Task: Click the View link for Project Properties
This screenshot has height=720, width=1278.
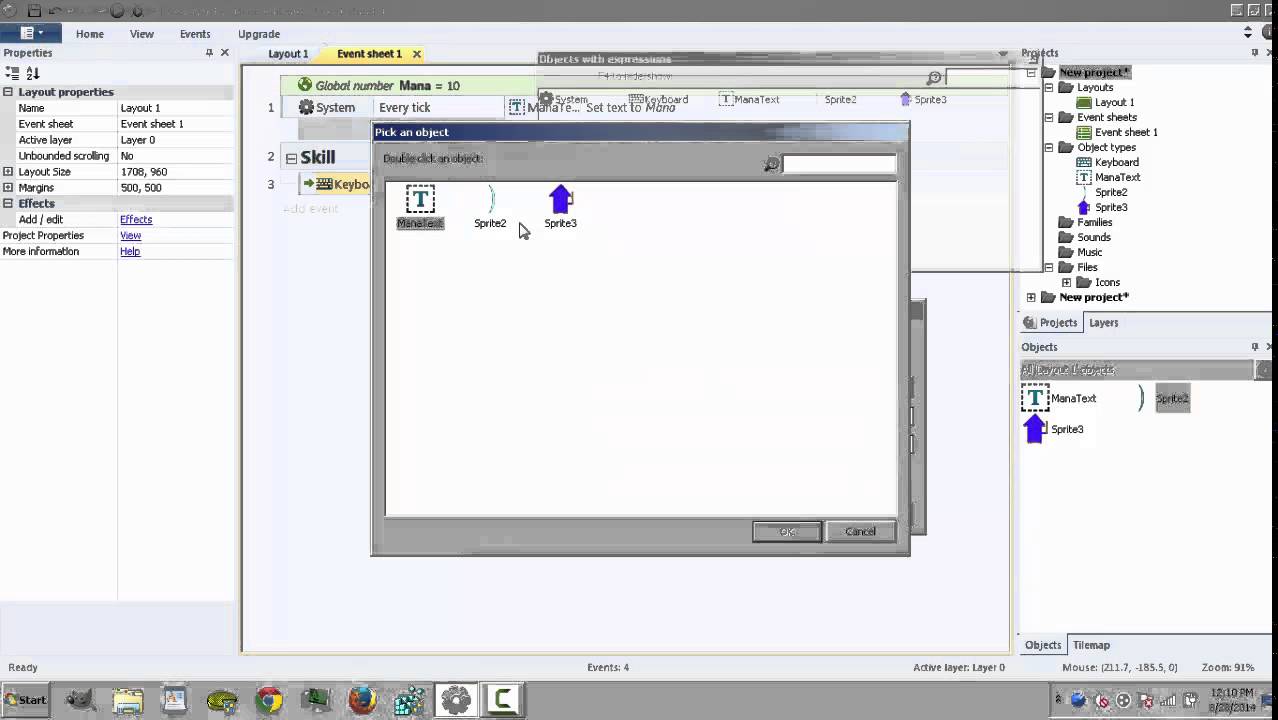Action: point(131,236)
